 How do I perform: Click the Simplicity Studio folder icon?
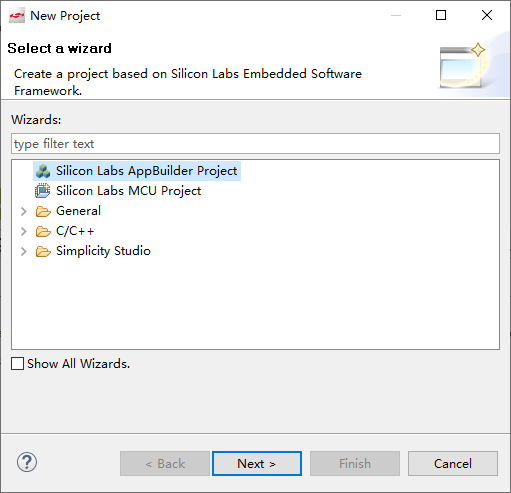(x=43, y=251)
